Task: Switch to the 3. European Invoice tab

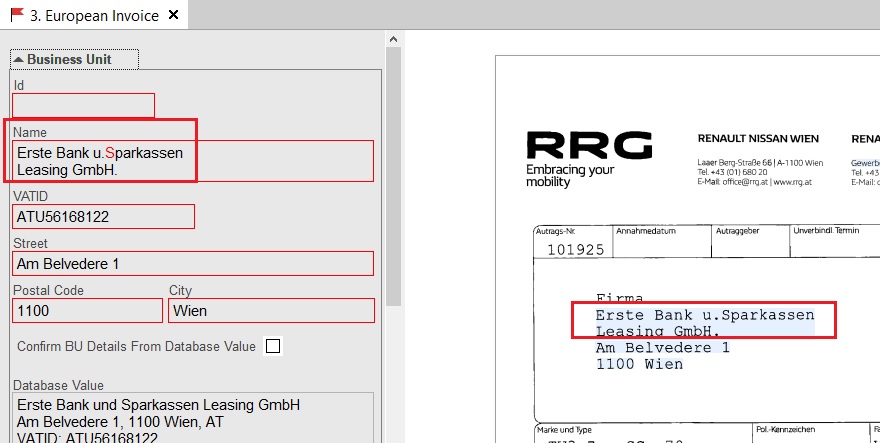Action: [x=94, y=15]
